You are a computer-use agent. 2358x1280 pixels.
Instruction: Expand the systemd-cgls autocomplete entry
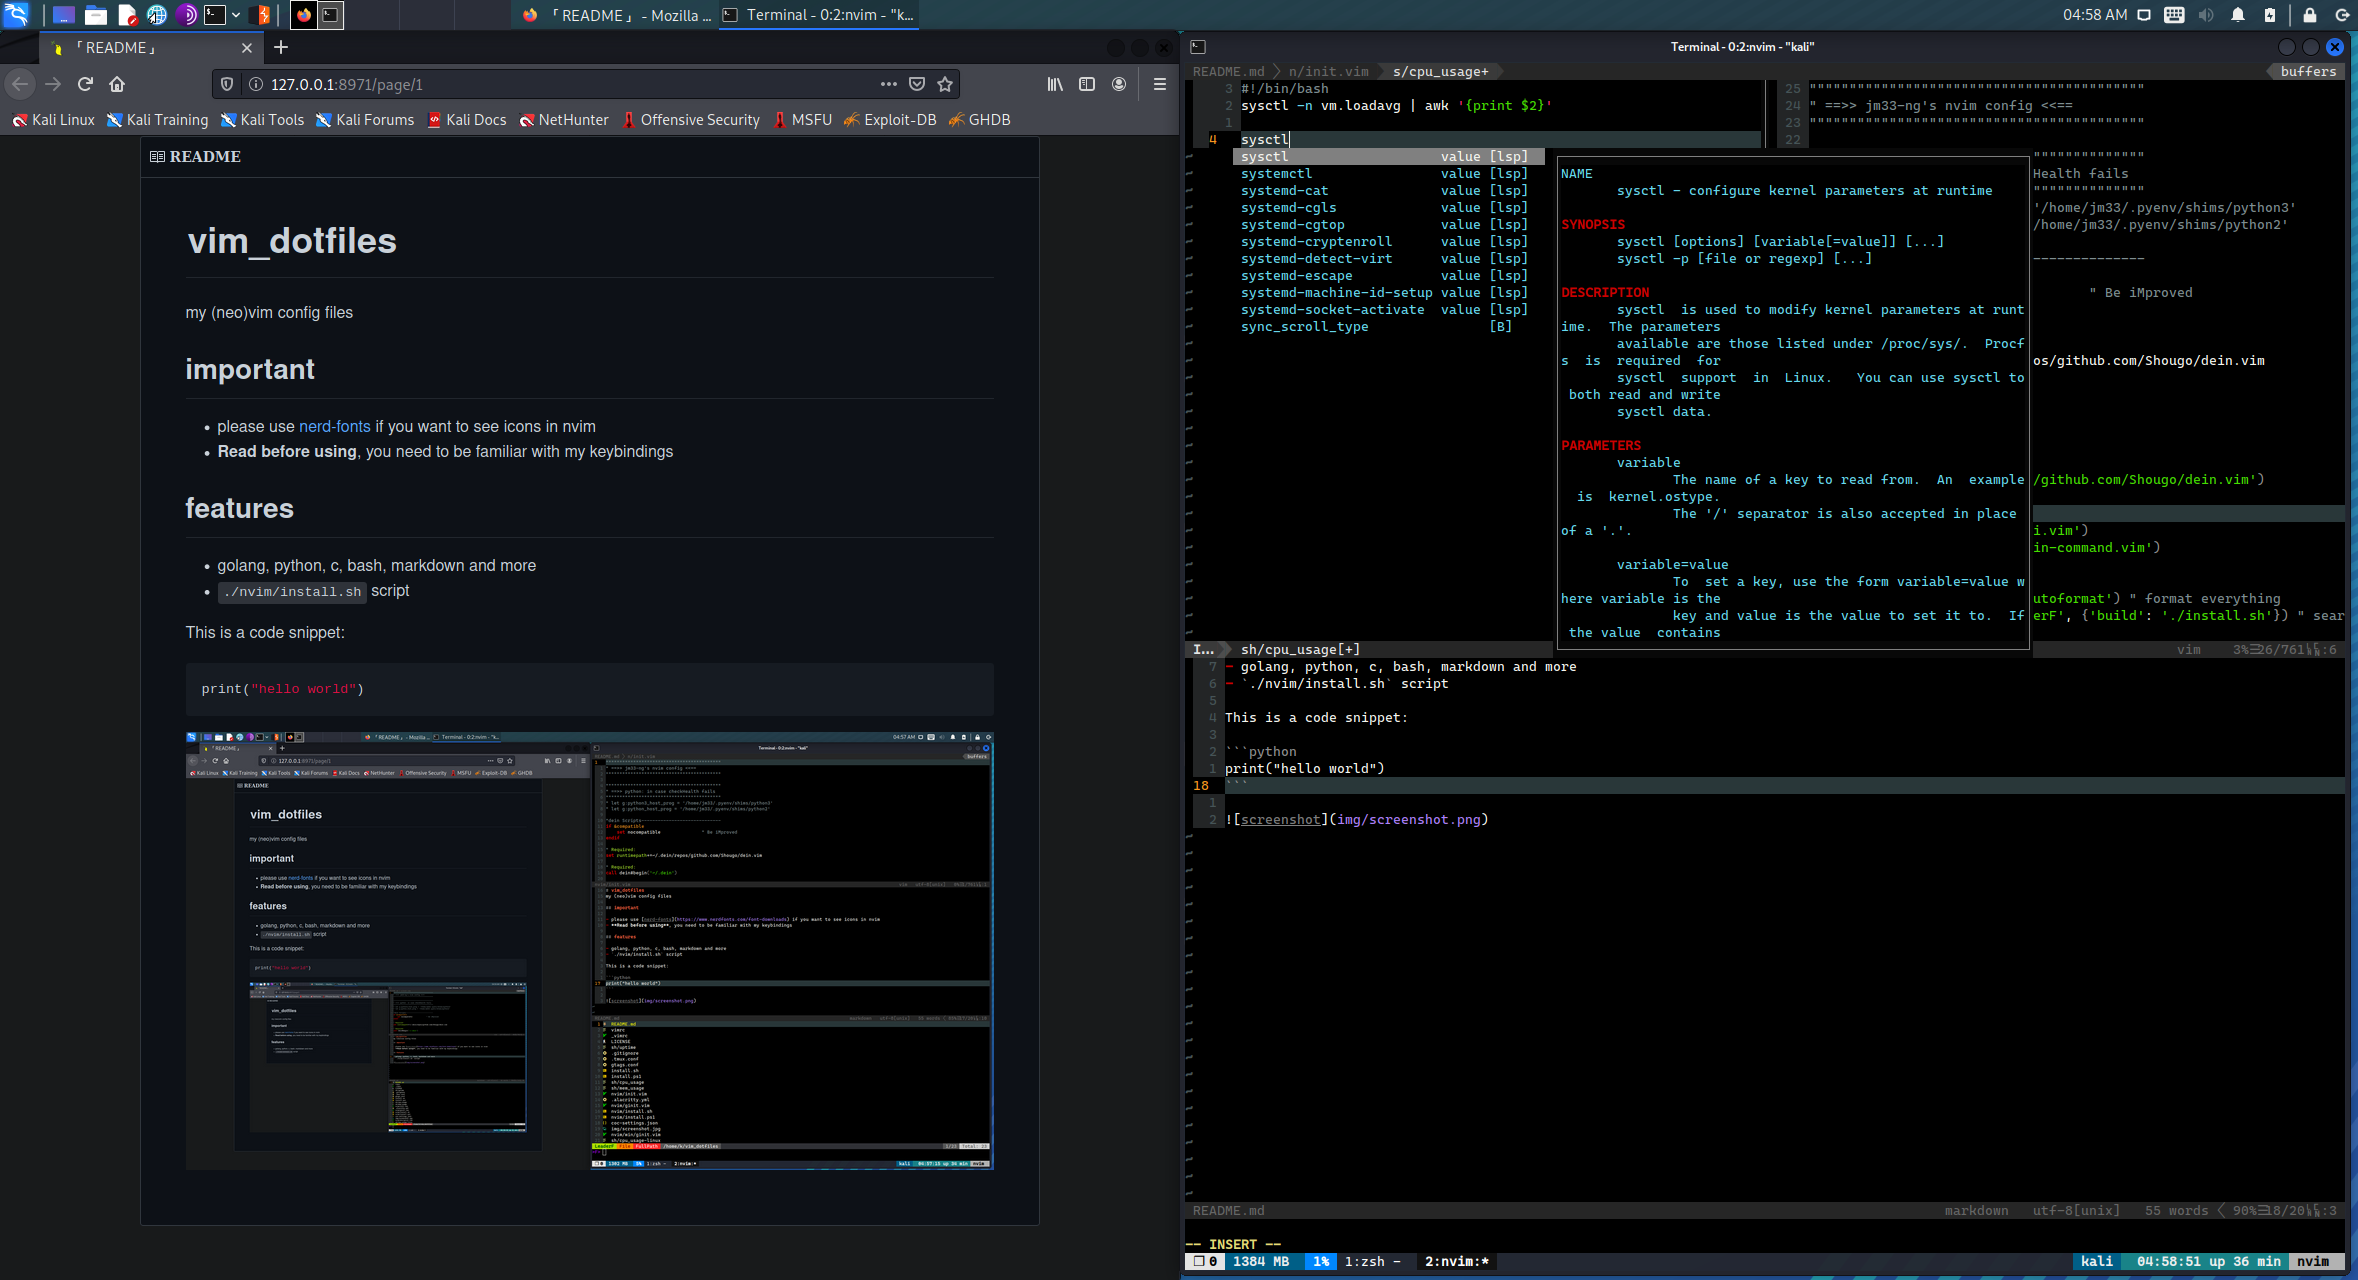(x=1291, y=207)
